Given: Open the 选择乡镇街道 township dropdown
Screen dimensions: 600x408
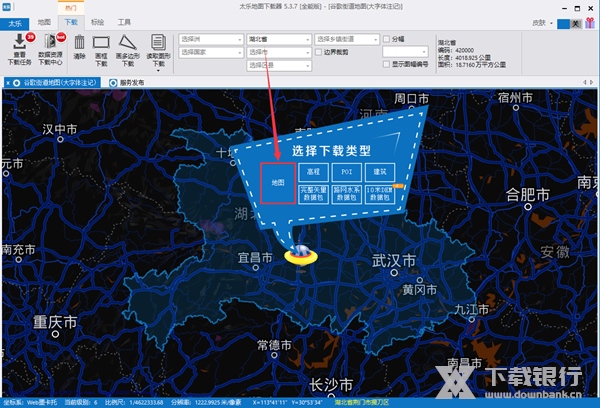Looking at the screenshot, I should 347,39.
